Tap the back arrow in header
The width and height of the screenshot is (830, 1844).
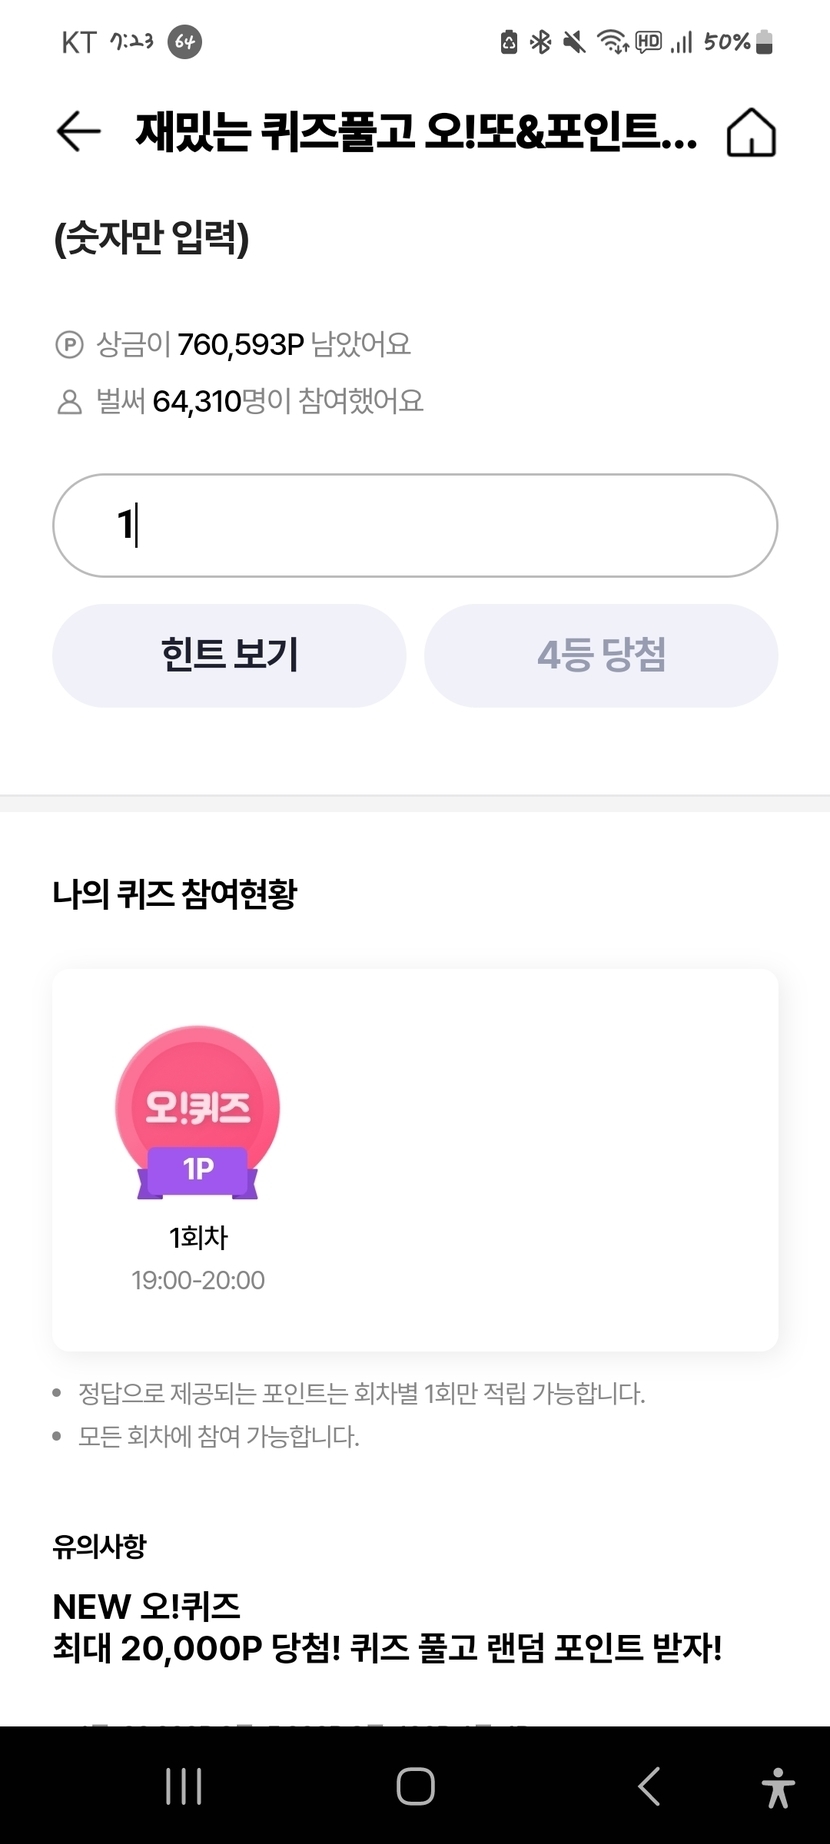tap(79, 132)
